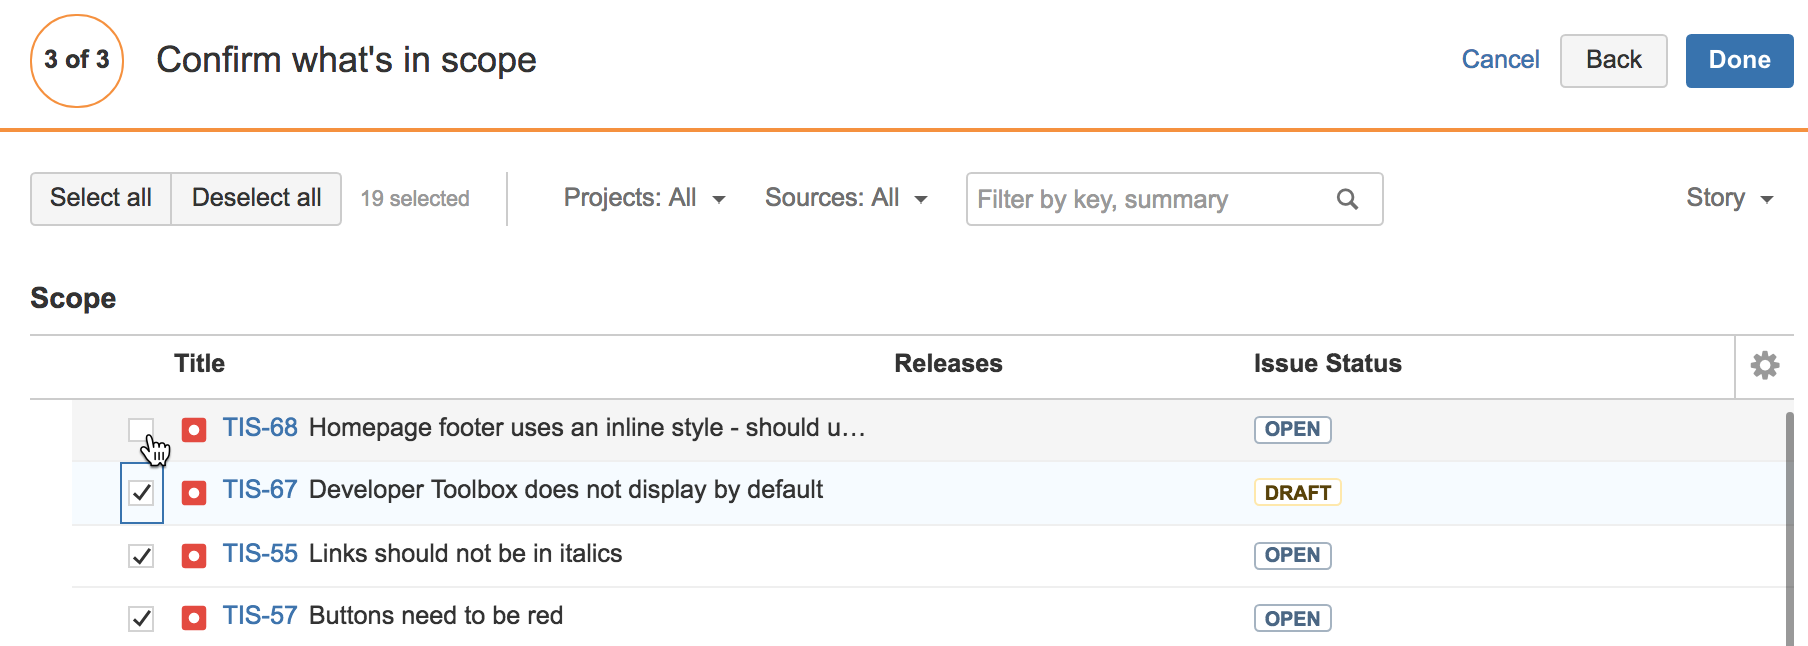Click the red bug icon for TIS-55
The width and height of the screenshot is (1808, 646).
[194, 555]
